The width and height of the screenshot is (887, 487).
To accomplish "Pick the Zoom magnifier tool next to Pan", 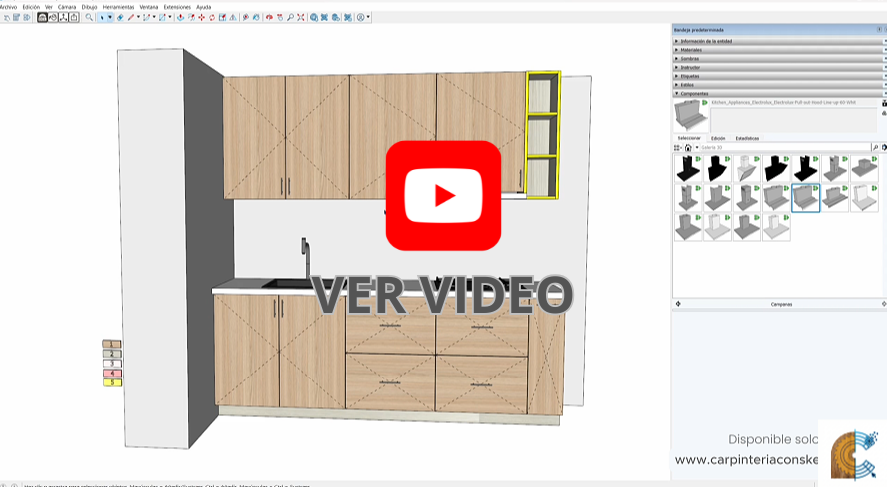I will pos(290,18).
